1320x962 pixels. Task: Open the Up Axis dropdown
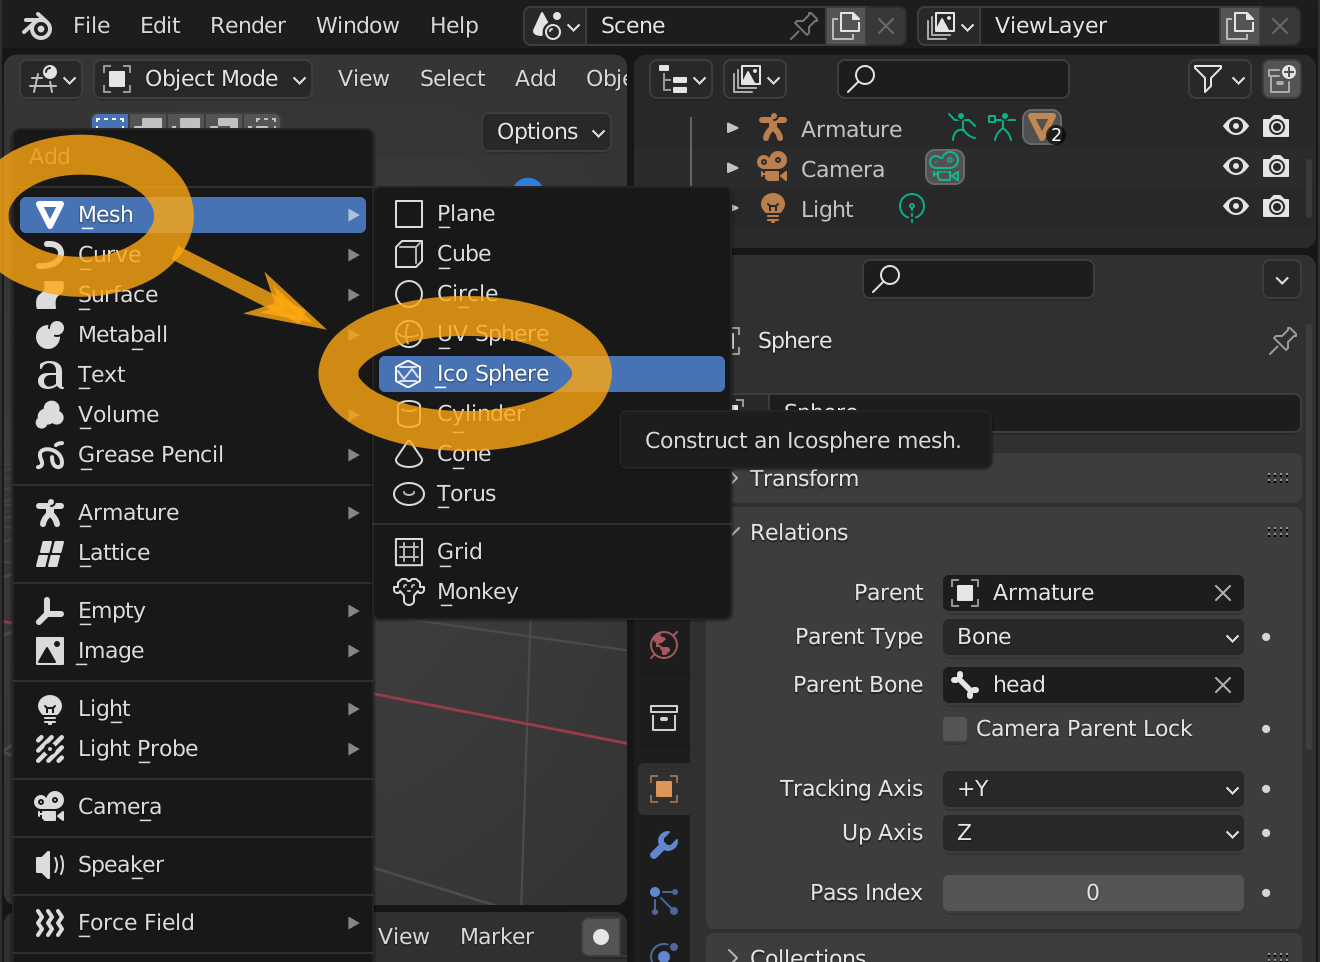1093,833
